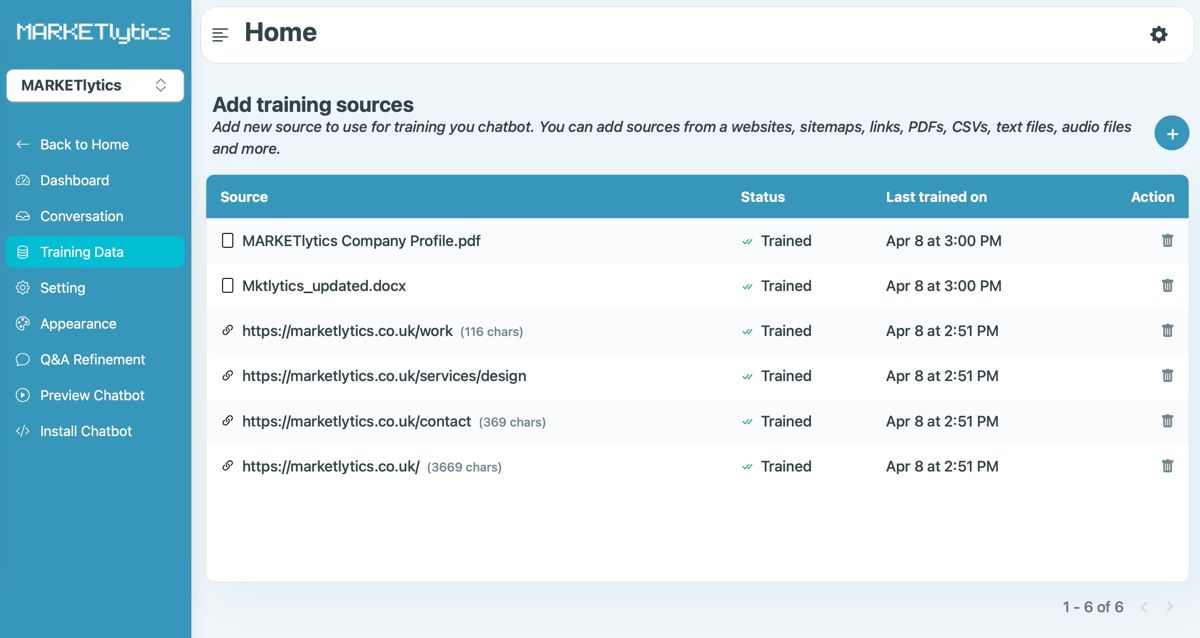This screenshot has width=1200, height=638.
Task: Click the Action column header
Action: pos(1152,197)
